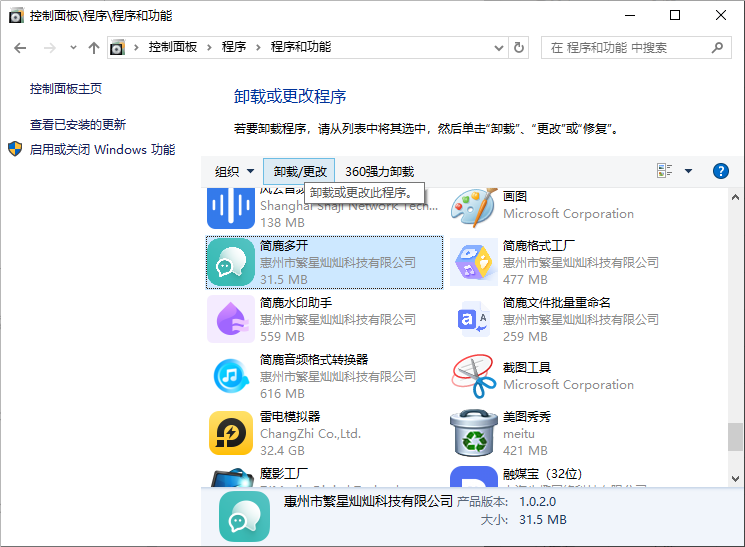
Task: Click the 画图 paint palette icon
Action: pyautogui.click(x=474, y=208)
